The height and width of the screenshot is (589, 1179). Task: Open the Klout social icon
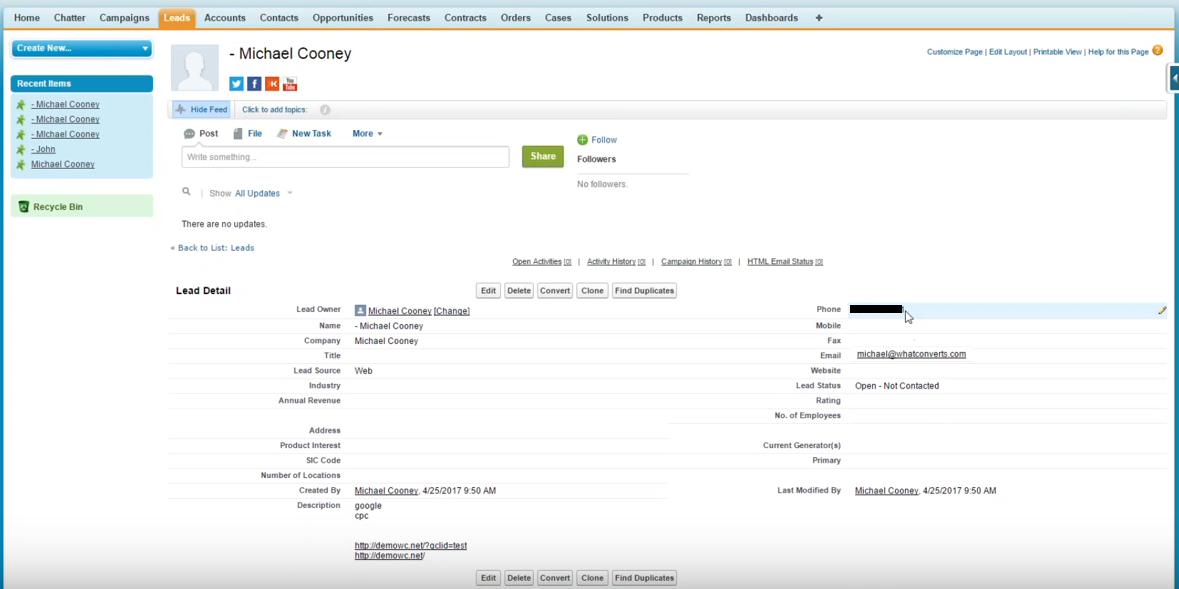pyautogui.click(x=272, y=83)
